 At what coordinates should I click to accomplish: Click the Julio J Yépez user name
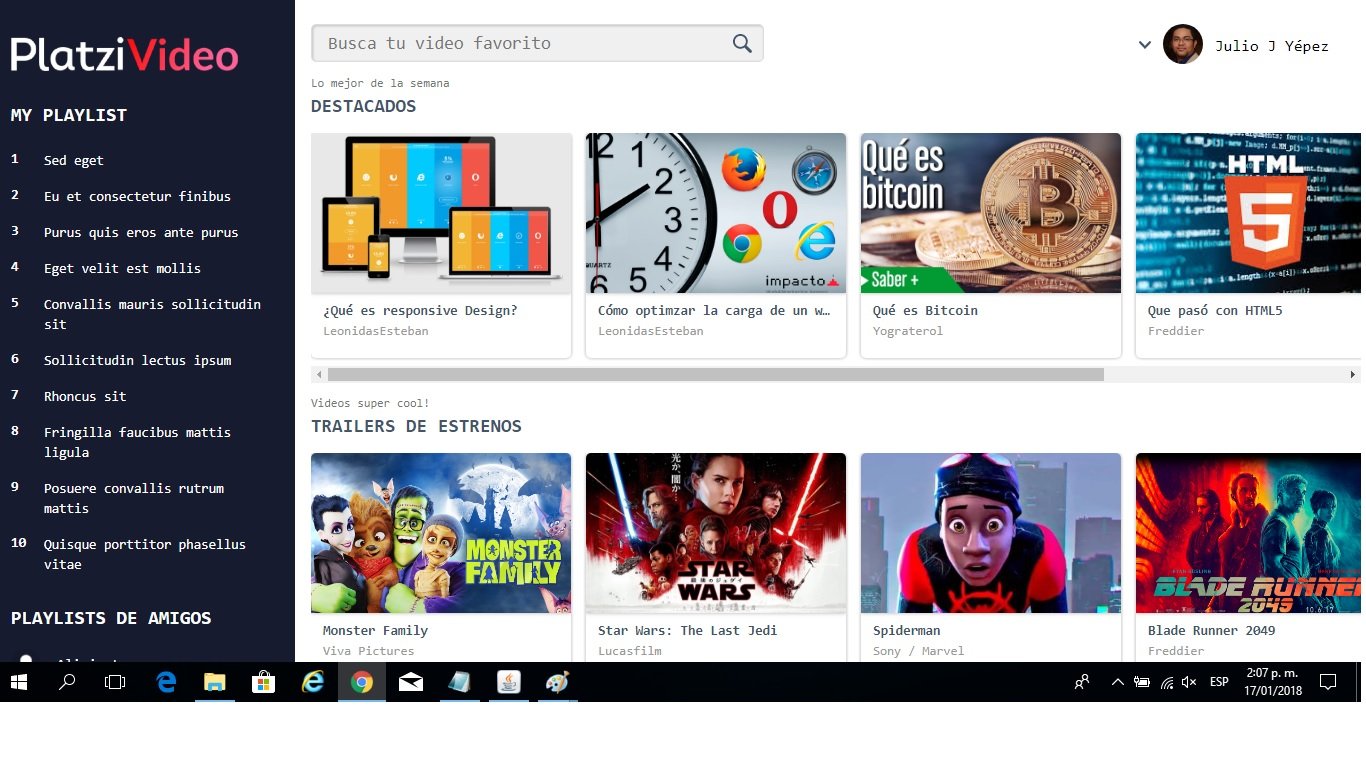pyautogui.click(x=1272, y=46)
